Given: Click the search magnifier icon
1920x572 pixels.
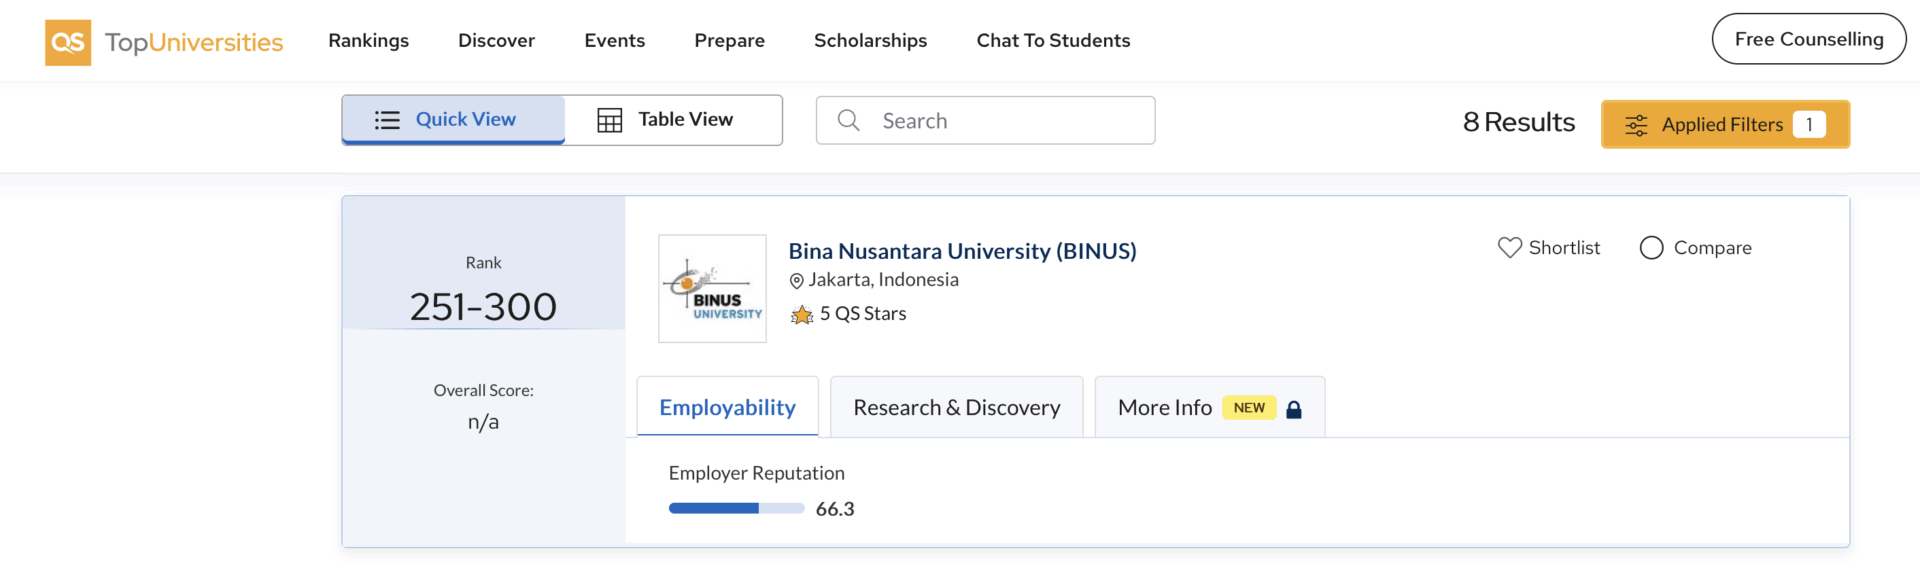Looking at the screenshot, I should point(849,120).
